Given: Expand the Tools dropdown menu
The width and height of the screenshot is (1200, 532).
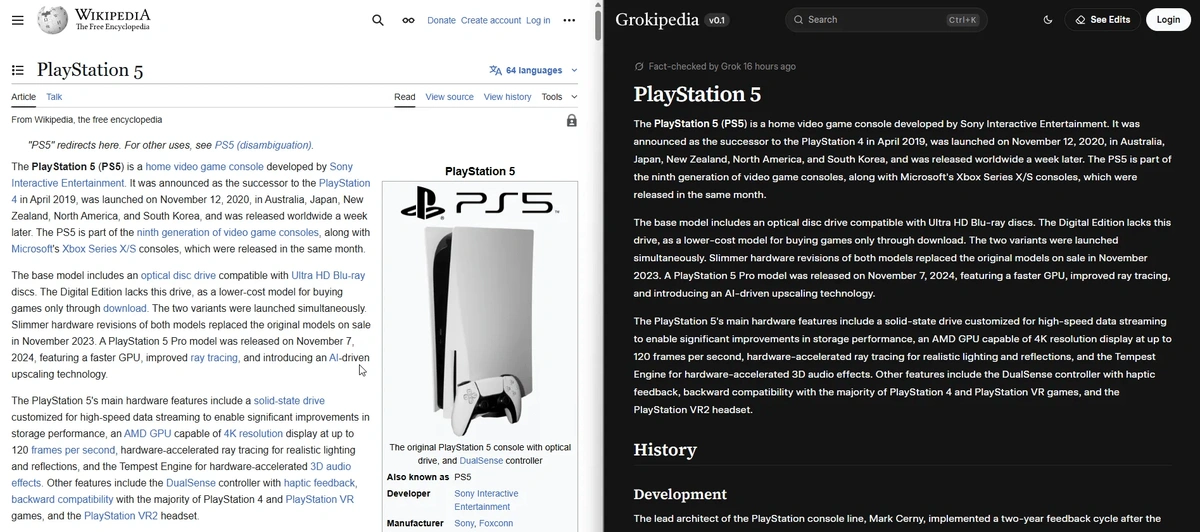Looking at the screenshot, I should tap(559, 97).
